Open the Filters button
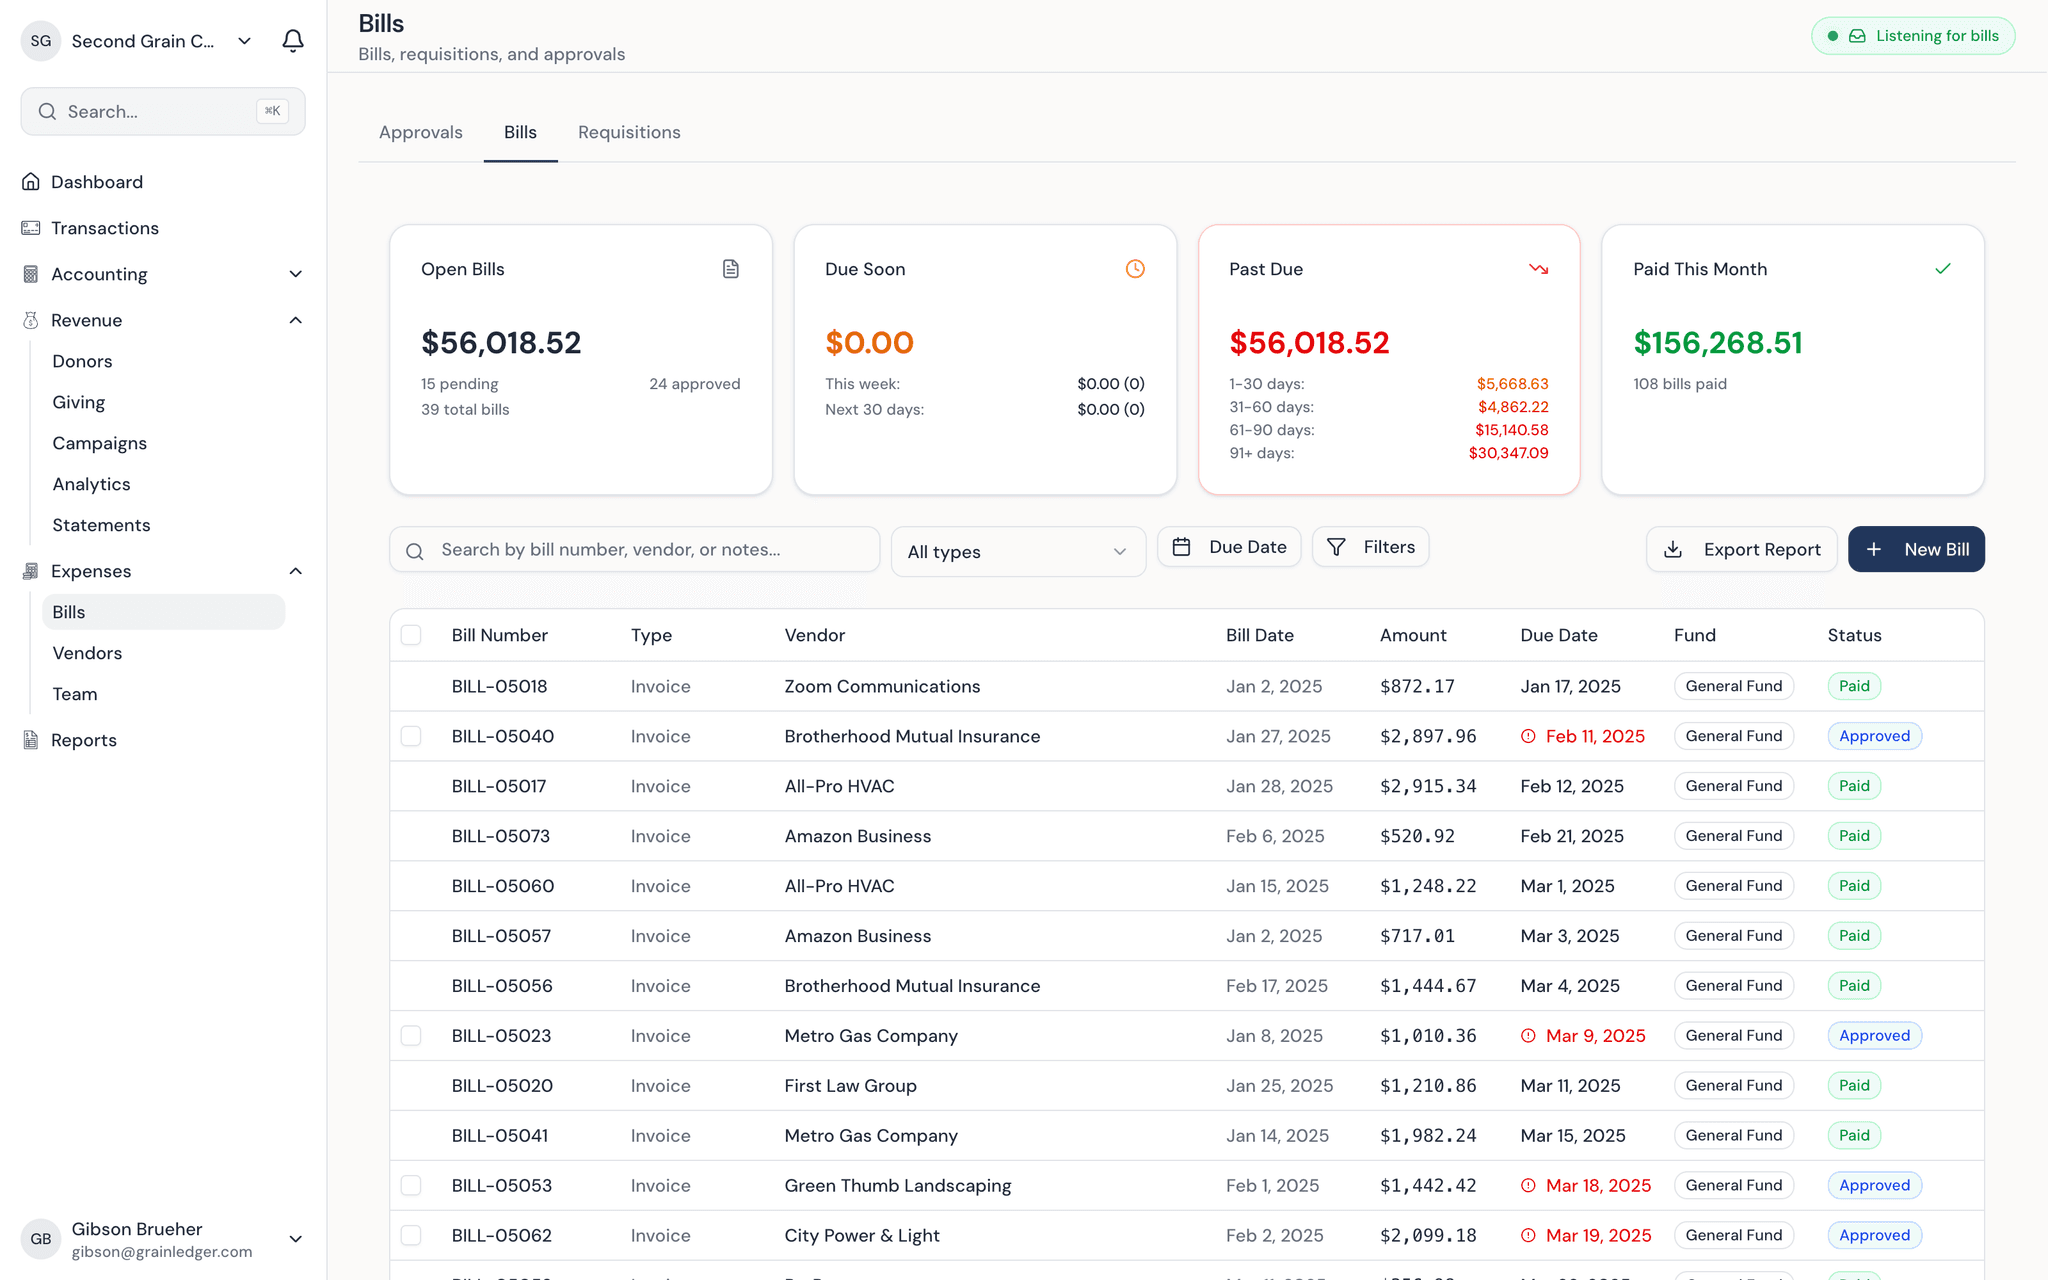The image size is (2048, 1280). coord(1370,547)
